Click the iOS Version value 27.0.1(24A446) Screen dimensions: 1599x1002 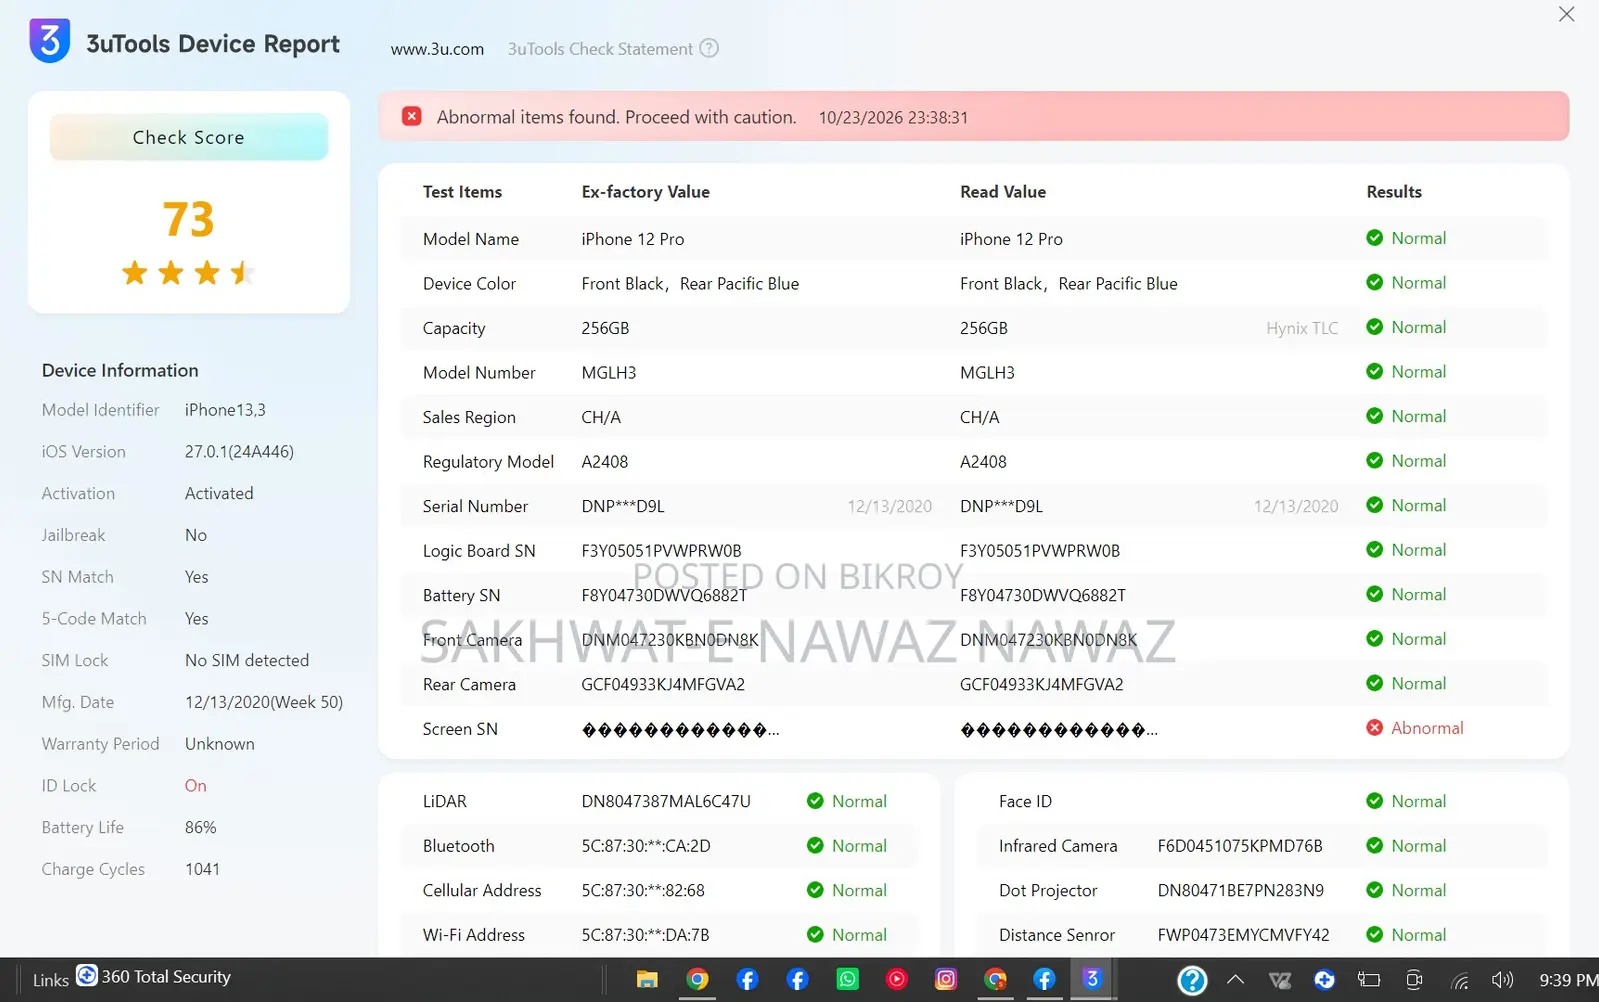click(x=239, y=452)
